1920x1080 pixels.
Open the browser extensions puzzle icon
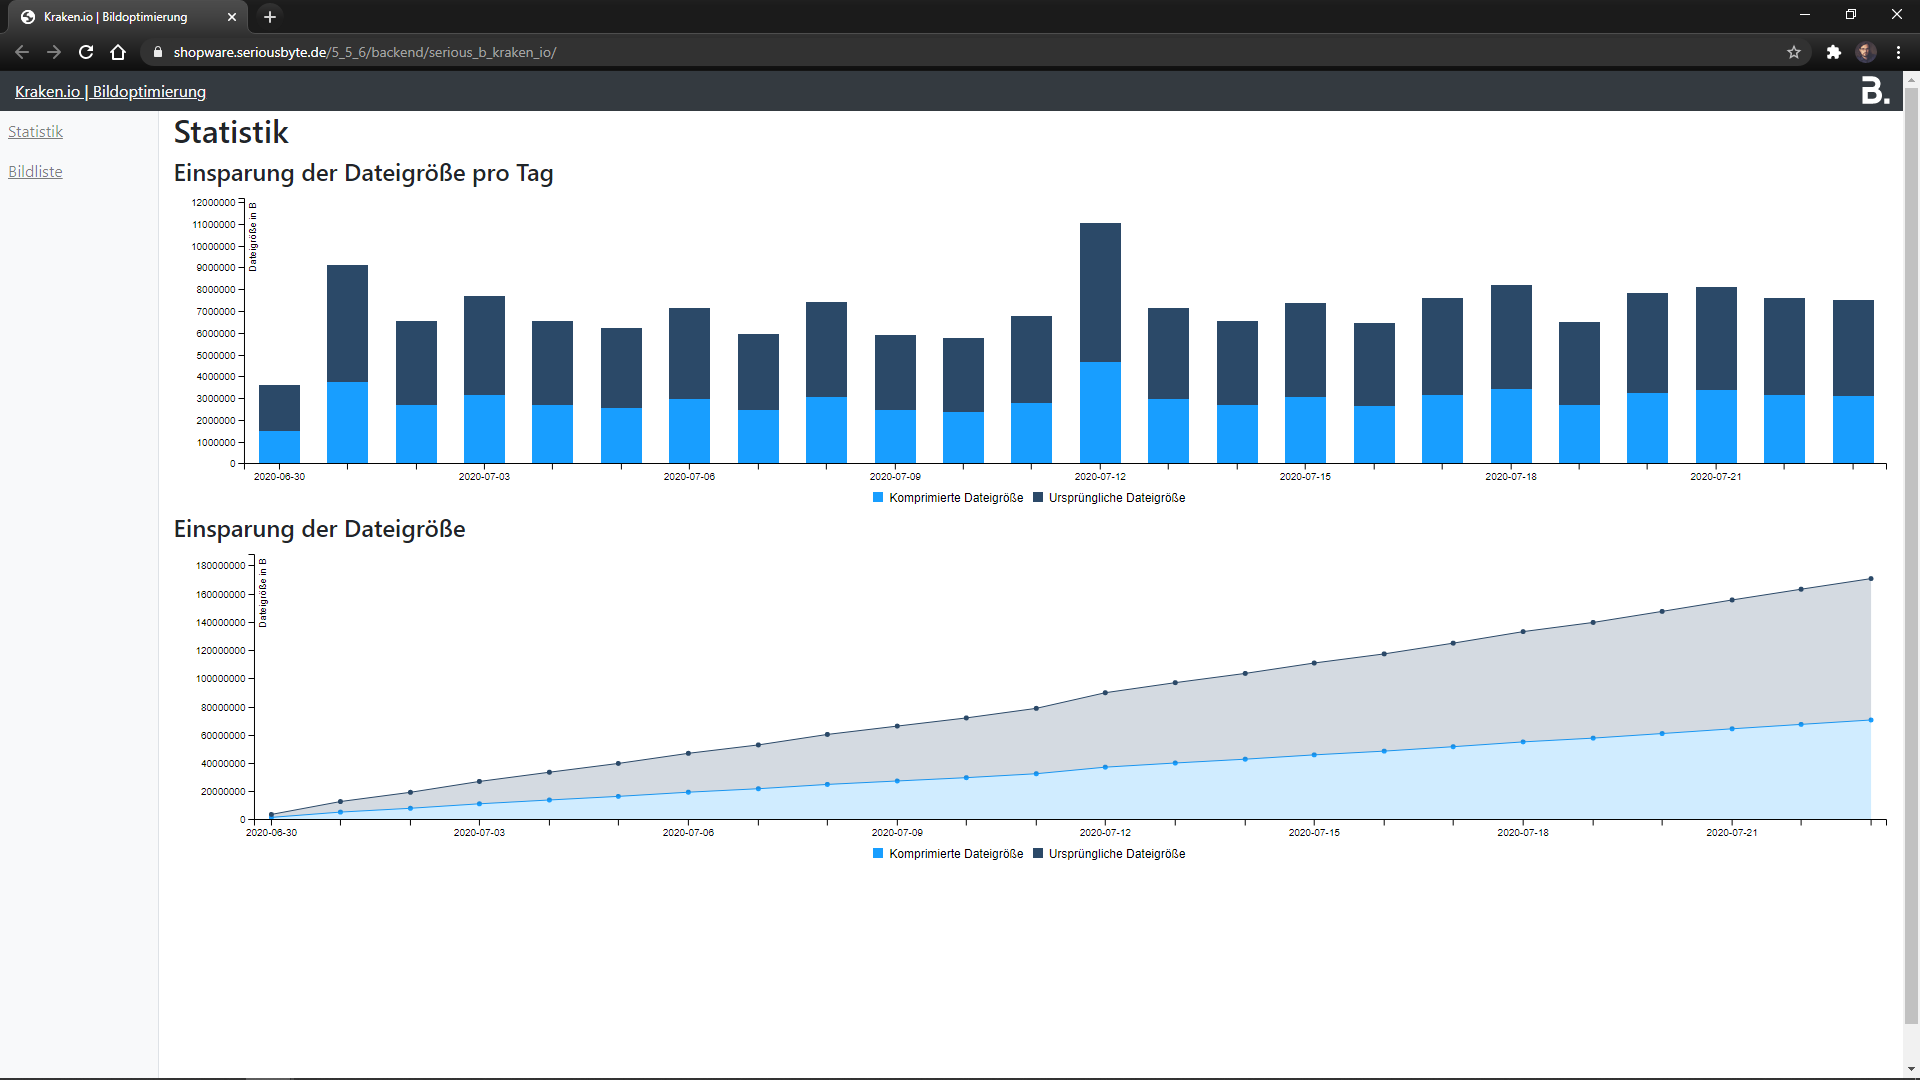click(x=1833, y=52)
